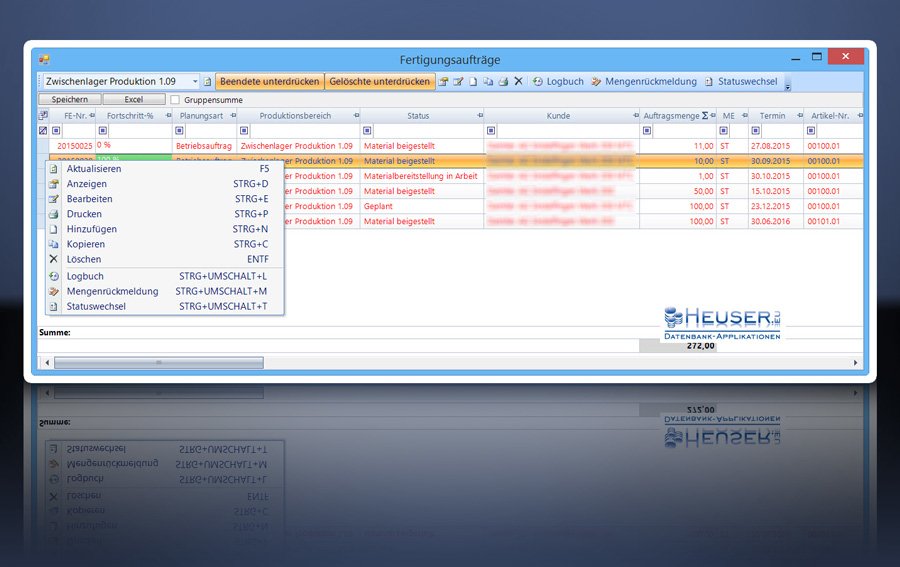900x567 pixels.
Task: Click the Kopieren icon in the toolbar
Action: point(488,81)
